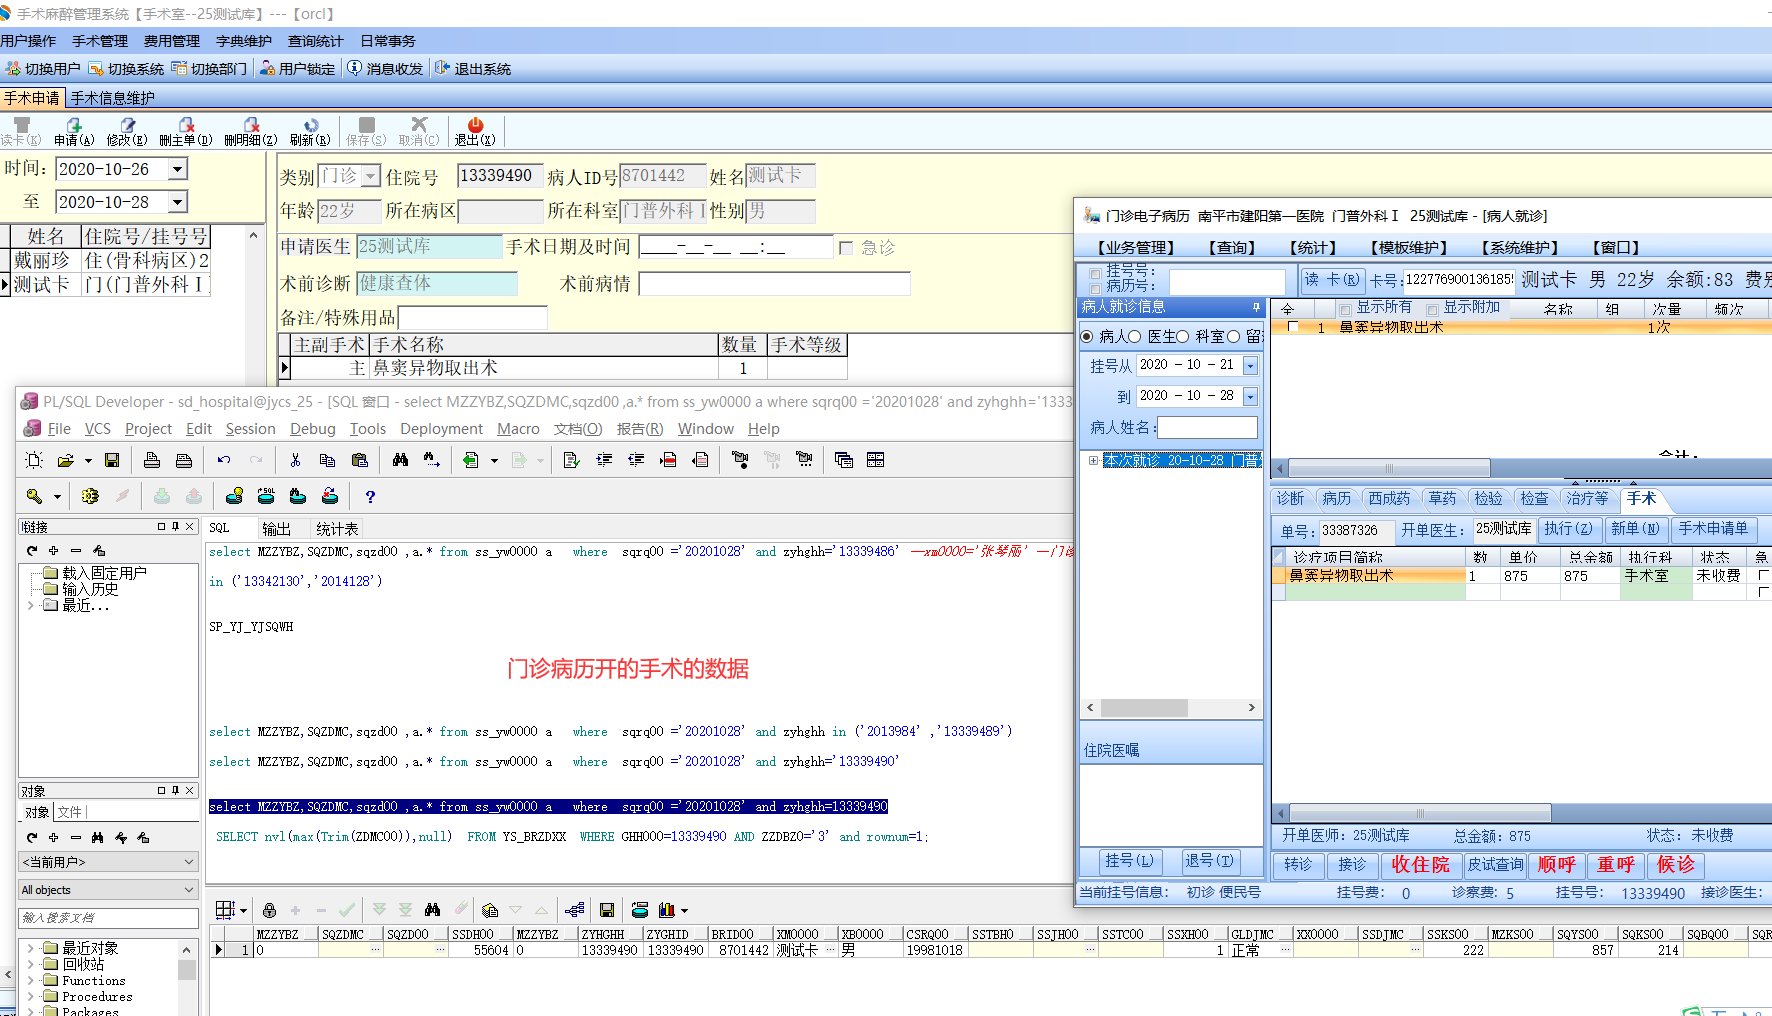Click the binoculars Query by Example icon in result toolbar
Viewport: 1772px width, 1016px height.
tap(432, 910)
